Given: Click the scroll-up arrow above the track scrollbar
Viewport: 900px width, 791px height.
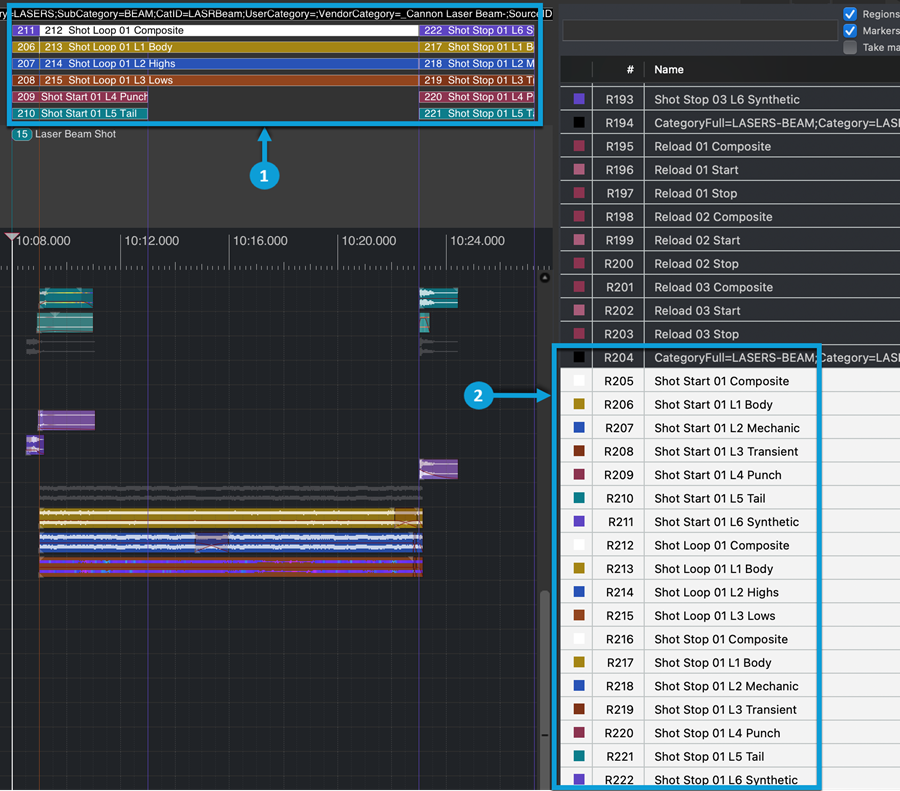Looking at the screenshot, I should 545,278.
